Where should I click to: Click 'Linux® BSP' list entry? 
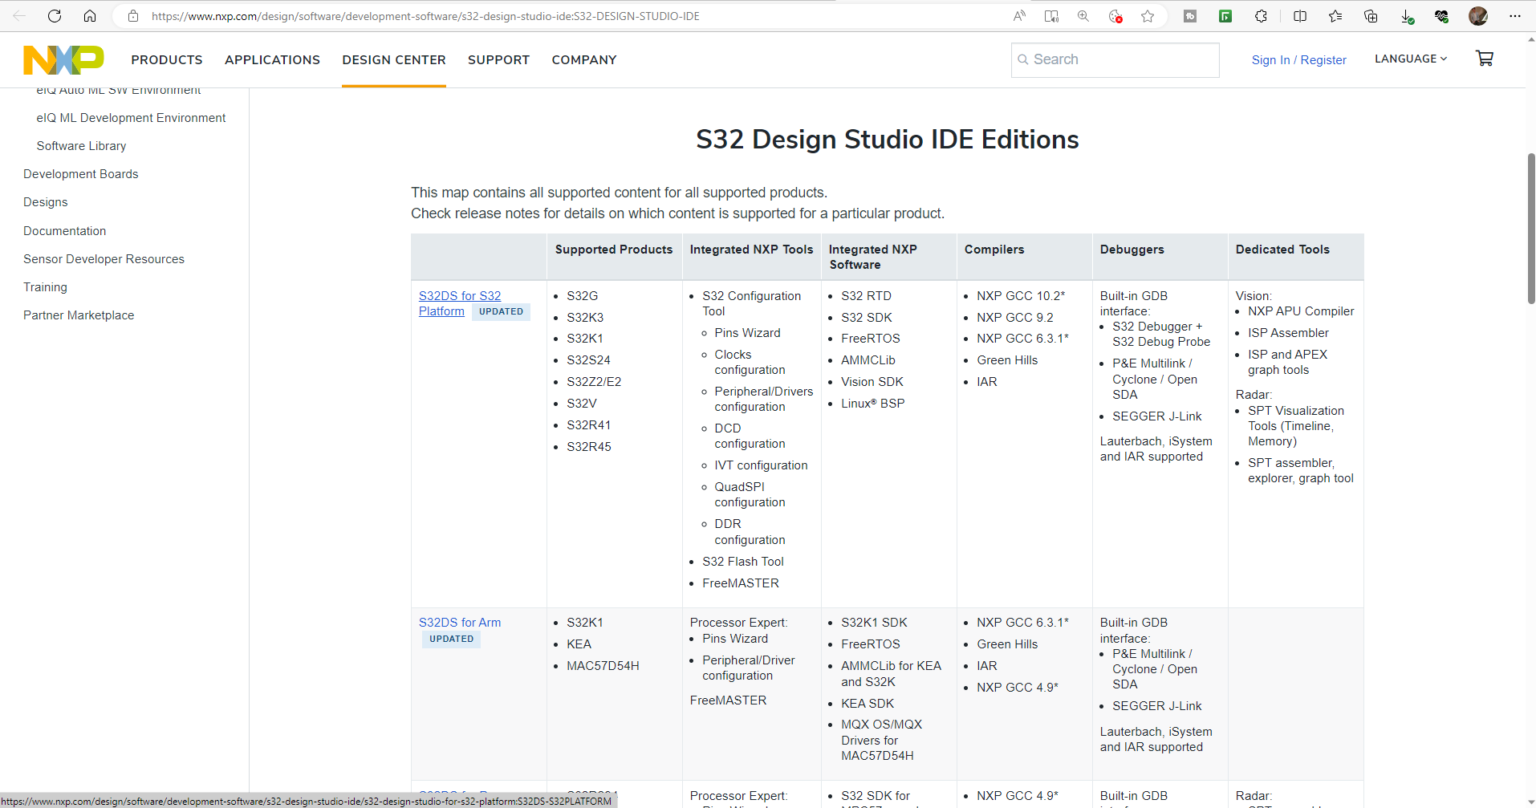click(x=873, y=404)
